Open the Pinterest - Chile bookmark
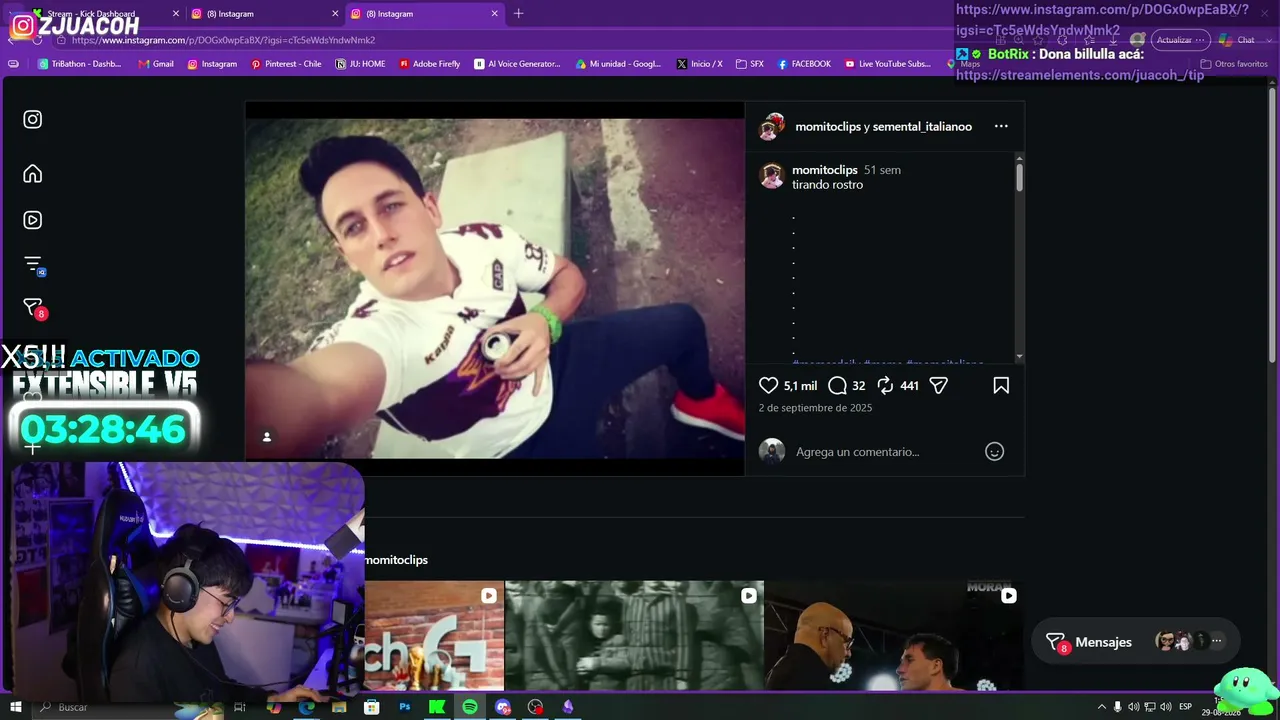 tap(286, 64)
